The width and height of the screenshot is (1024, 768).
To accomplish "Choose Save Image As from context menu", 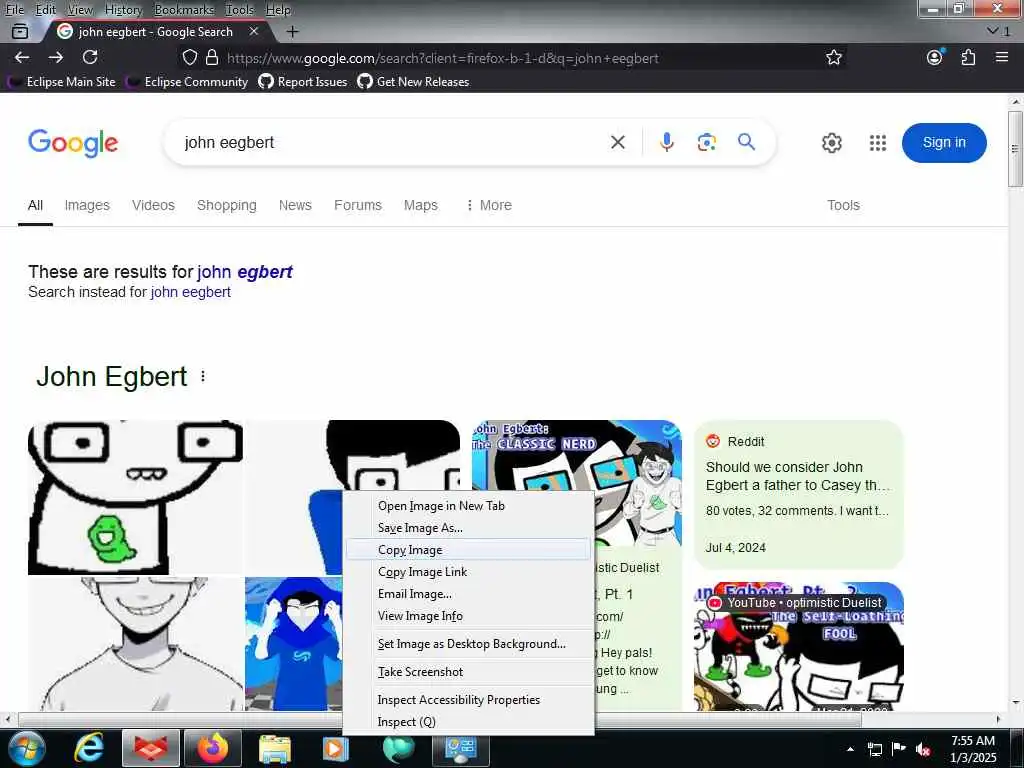I will click(x=468, y=528).
